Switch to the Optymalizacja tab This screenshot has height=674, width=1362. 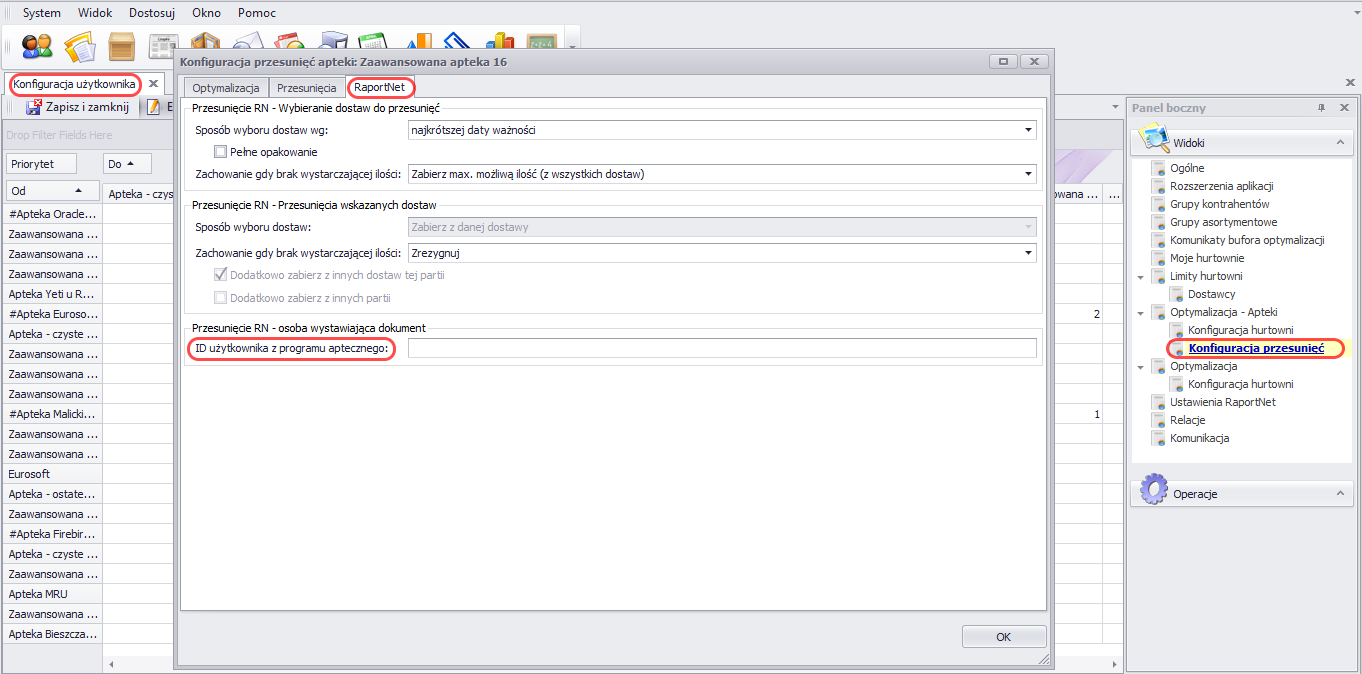(x=226, y=88)
